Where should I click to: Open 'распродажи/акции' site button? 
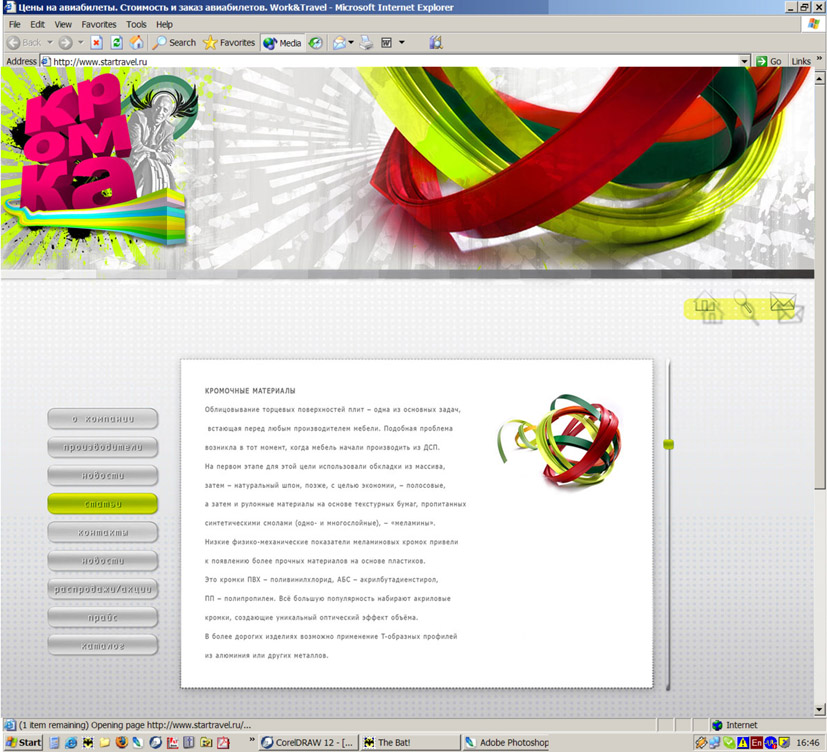click(x=103, y=589)
